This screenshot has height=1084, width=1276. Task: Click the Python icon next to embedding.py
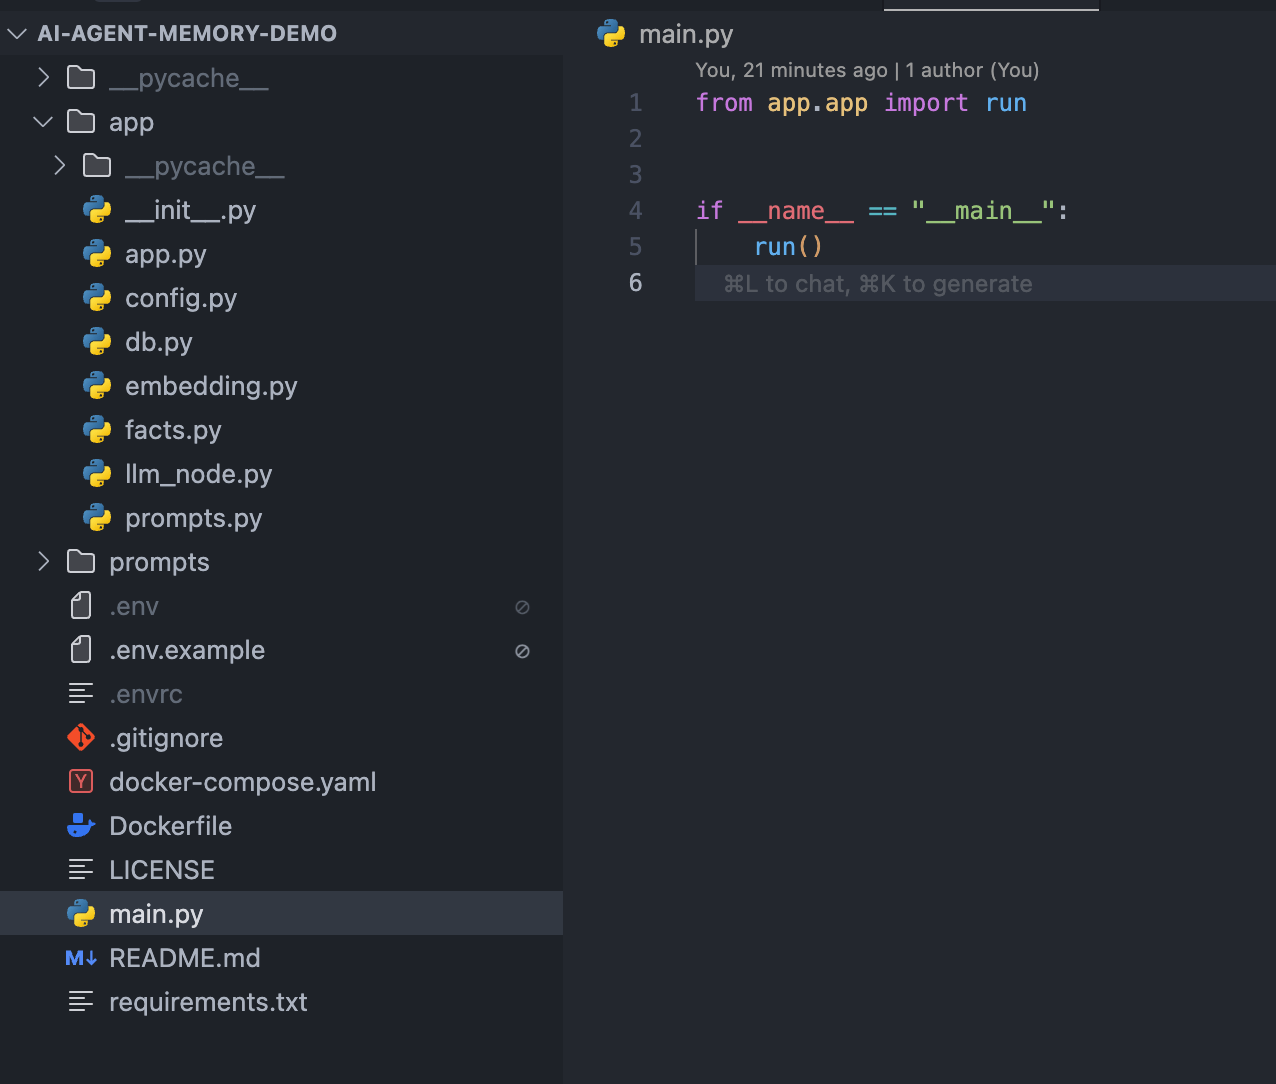click(97, 386)
